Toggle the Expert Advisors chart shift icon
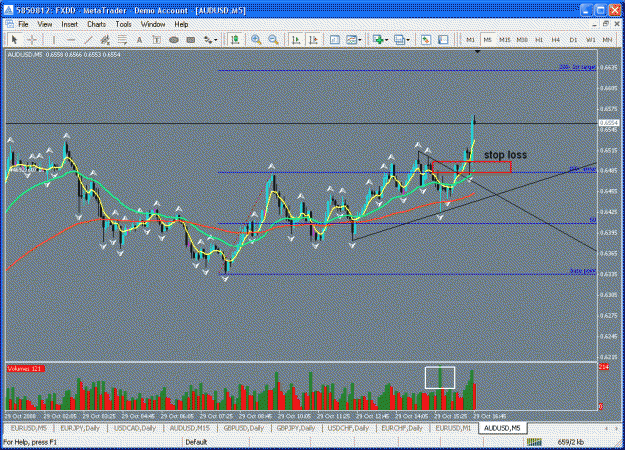This screenshot has width=625, height=450. (x=235, y=39)
